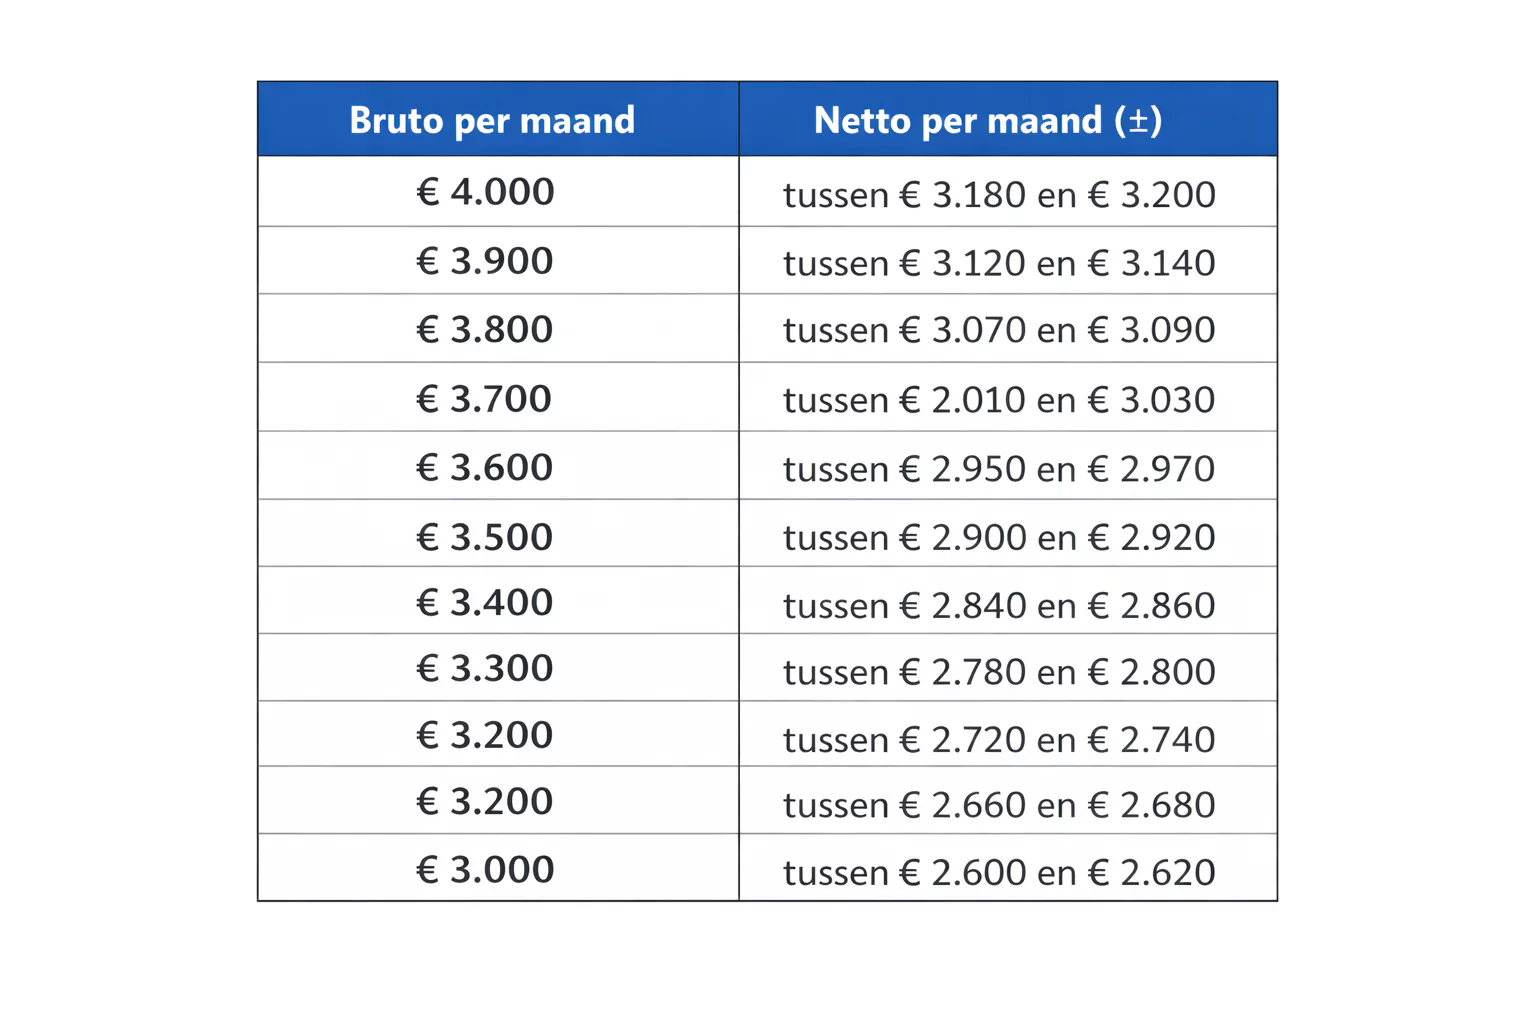
Task: Select netto cell 'tussen € 2.660 en € 2.680'
Action: pos(999,804)
